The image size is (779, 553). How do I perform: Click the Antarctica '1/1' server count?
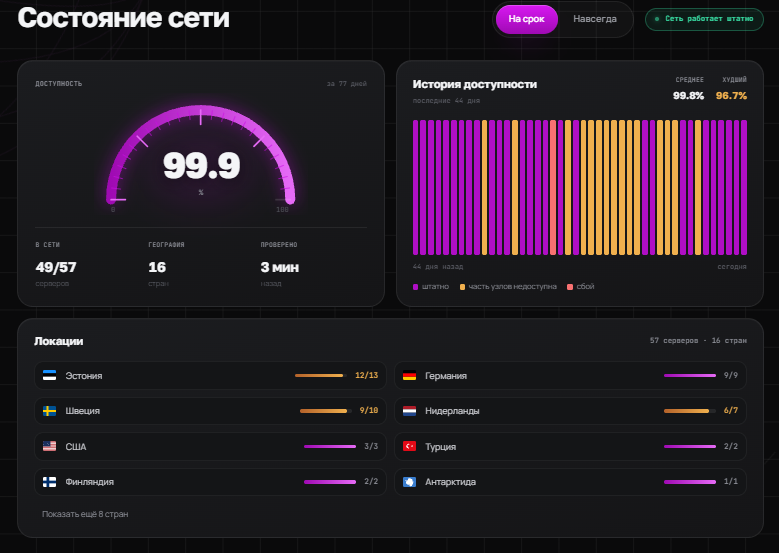(730, 481)
